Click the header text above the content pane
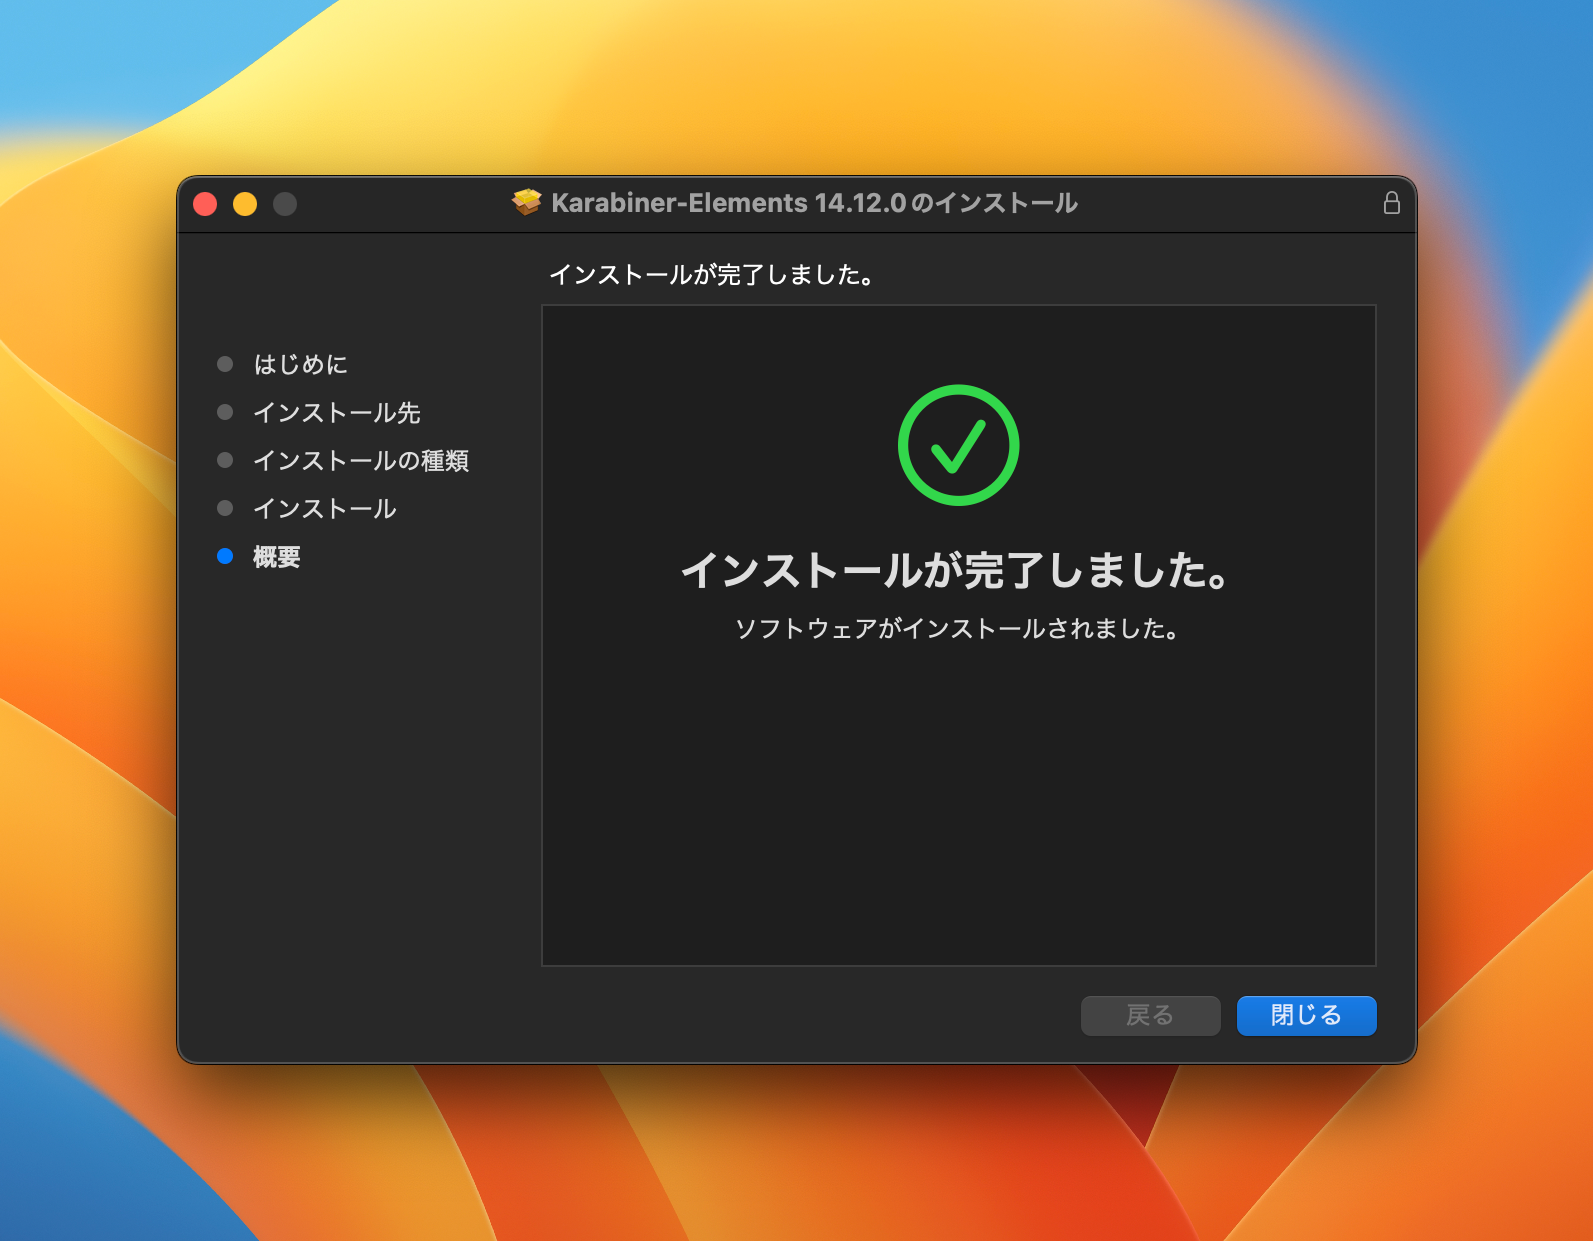Screen dimensions: 1593x1241 [713, 274]
